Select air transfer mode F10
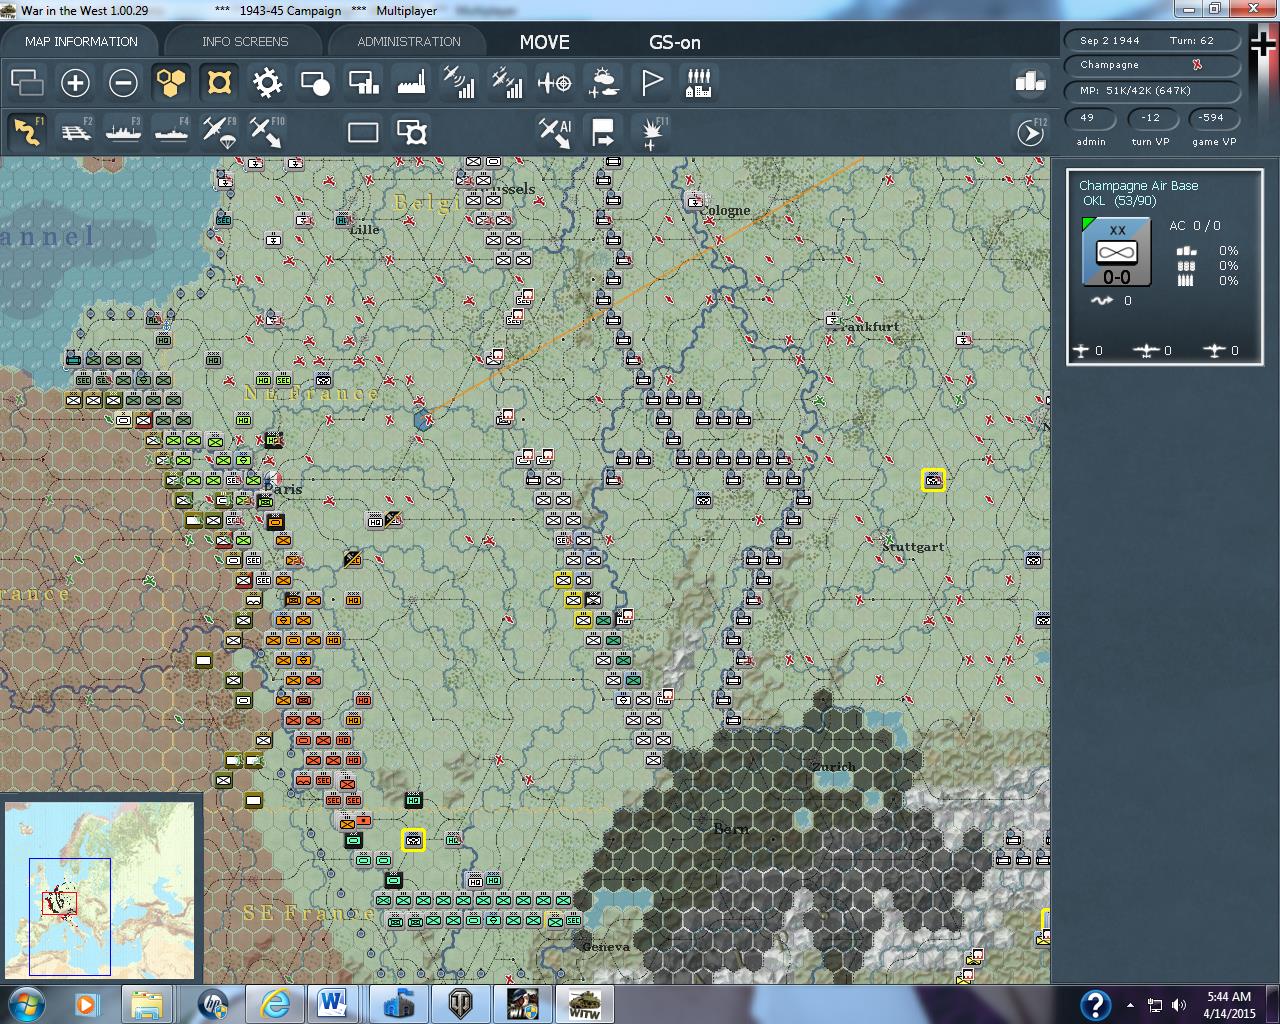1280x1024 pixels. tap(267, 132)
